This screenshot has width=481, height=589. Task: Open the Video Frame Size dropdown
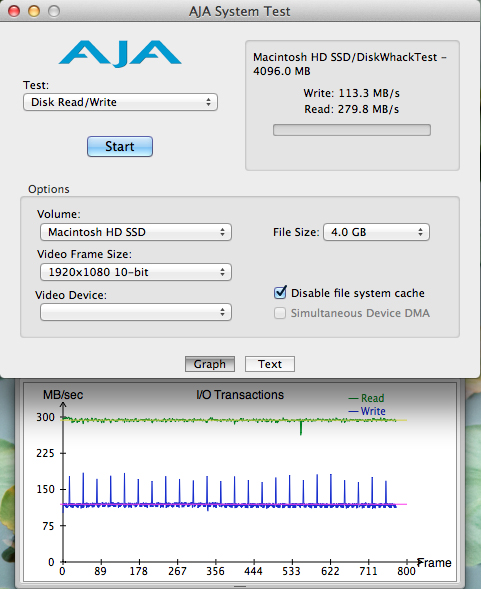coord(136,272)
